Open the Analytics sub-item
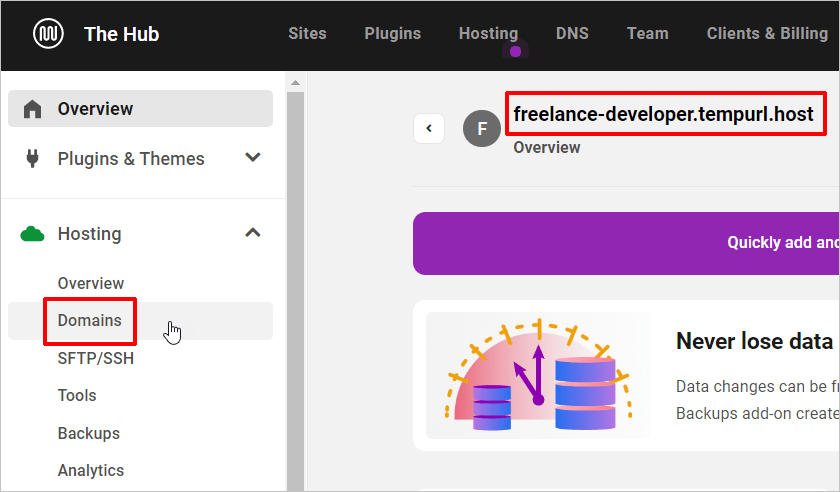 tap(91, 471)
